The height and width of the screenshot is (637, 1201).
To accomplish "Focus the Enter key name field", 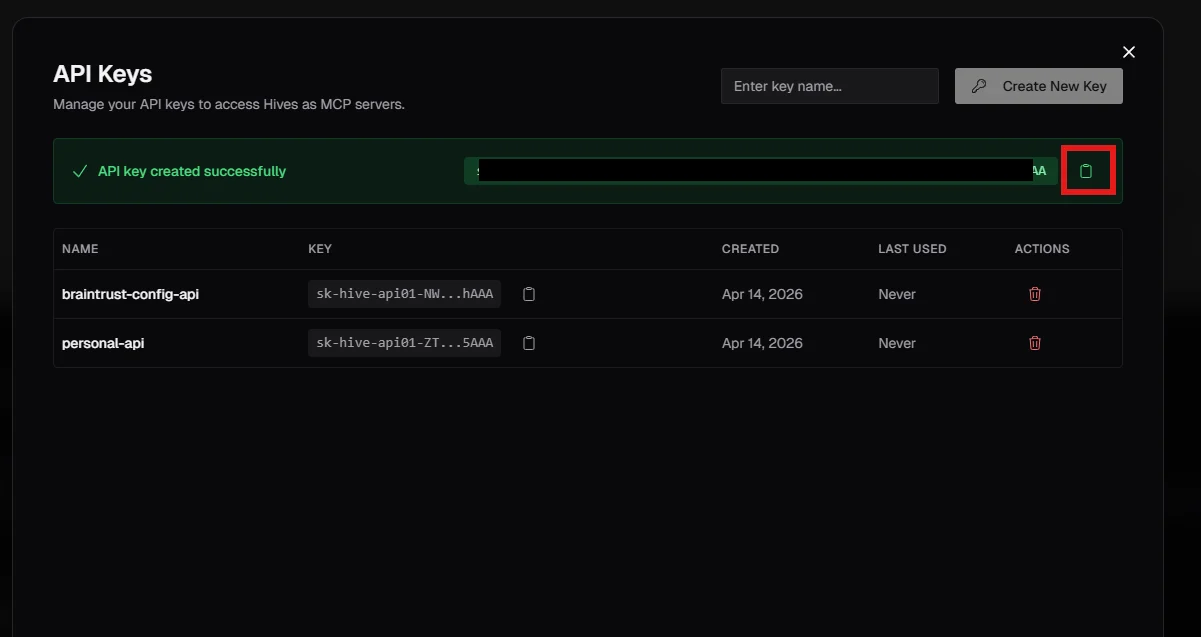I will [x=830, y=86].
